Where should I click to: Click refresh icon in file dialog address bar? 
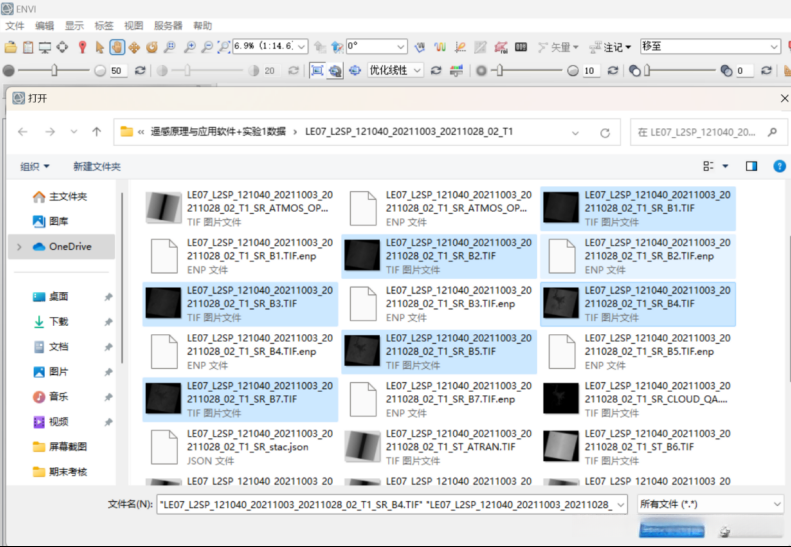605,132
